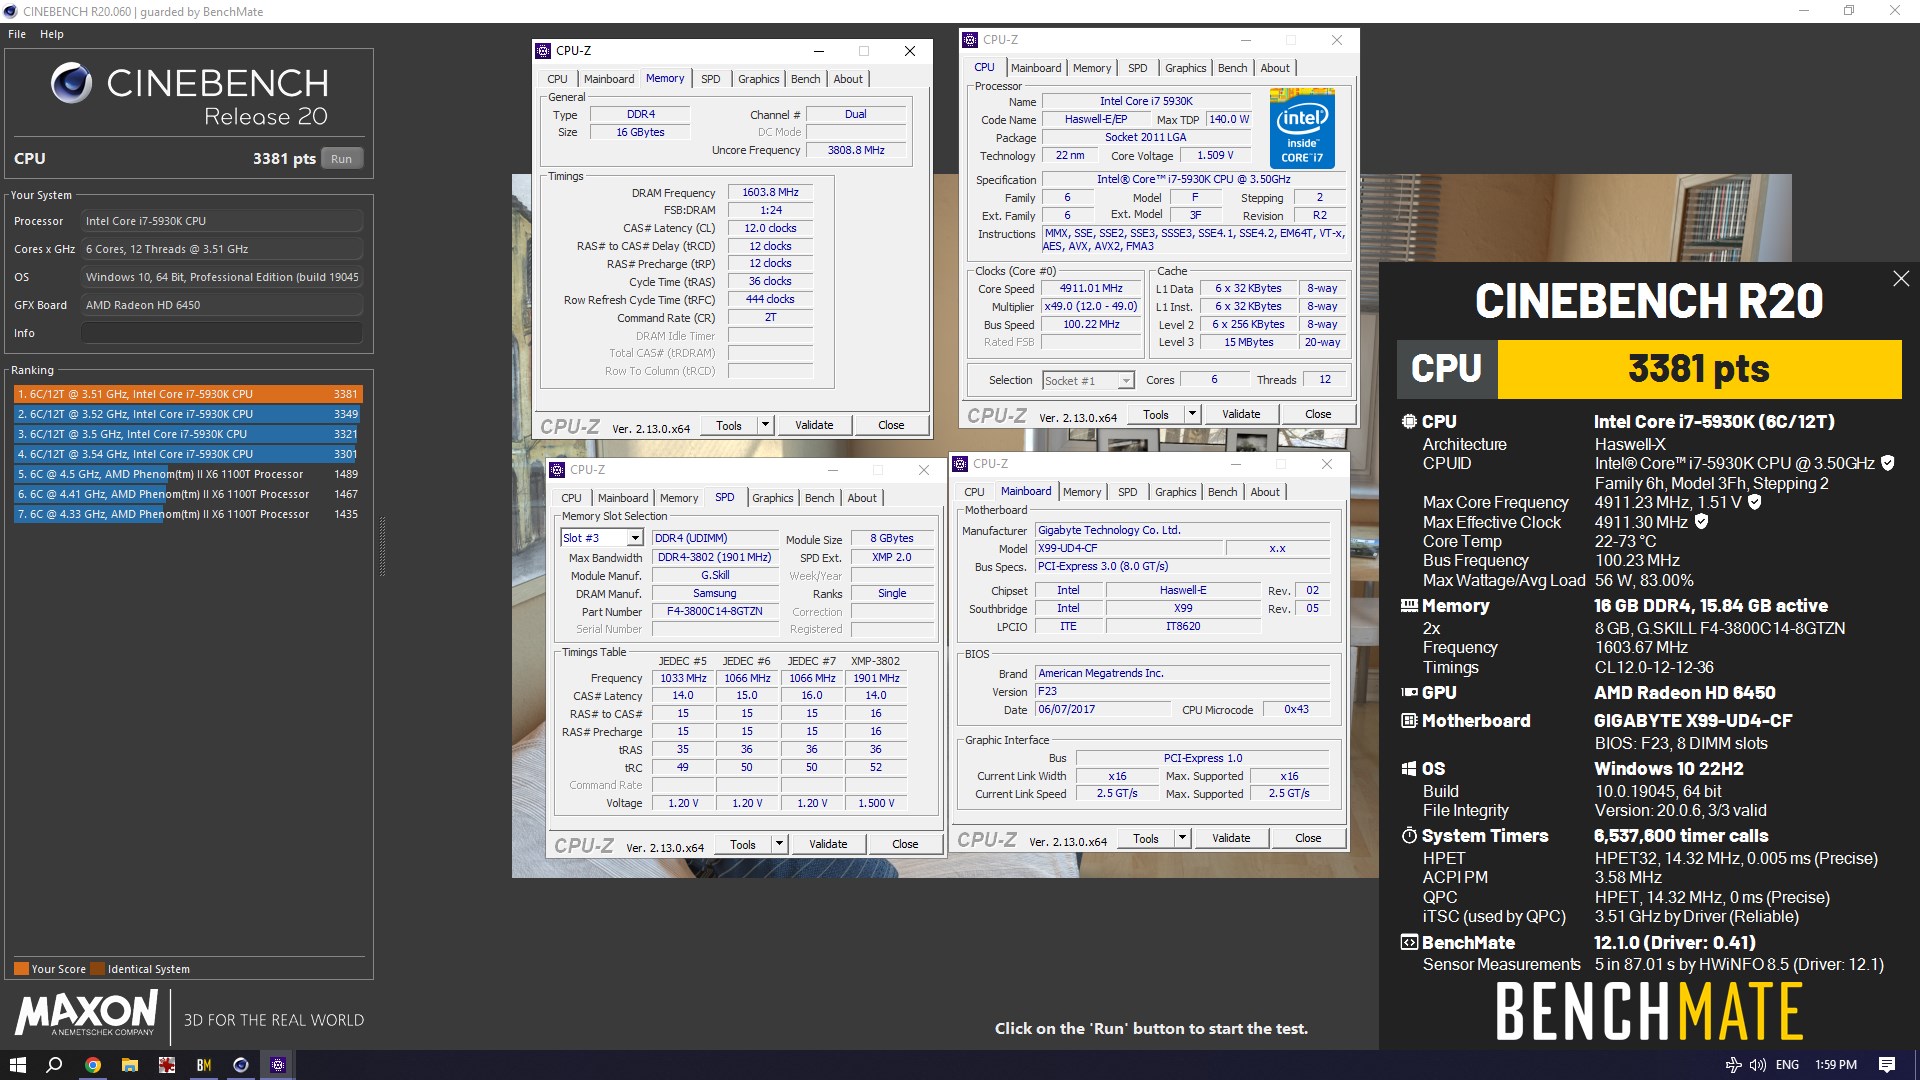Select Mainboard tab in Memory CPU-Z window
The height and width of the screenshot is (1080, 1920).
pyautogui.click(x=609, y=79)
